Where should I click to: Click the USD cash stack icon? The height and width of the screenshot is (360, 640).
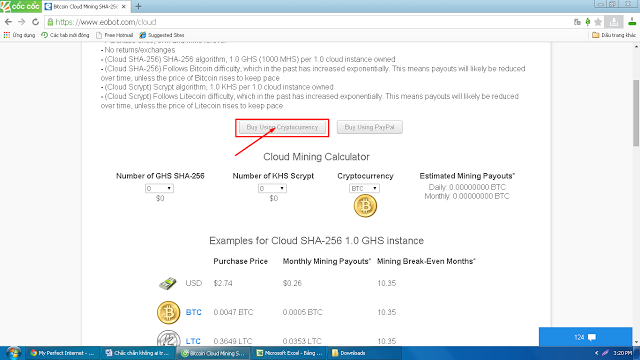pyautogui.click(x=168, y=283)
